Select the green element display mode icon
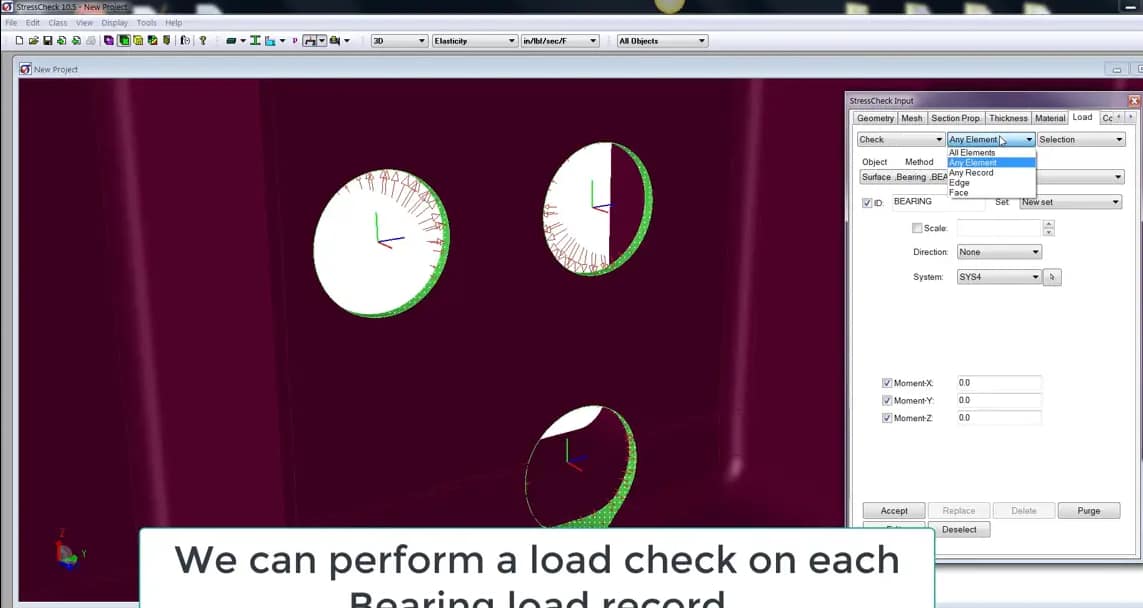The height and width of the screenshot is (608, 1143). click(123, 41)
